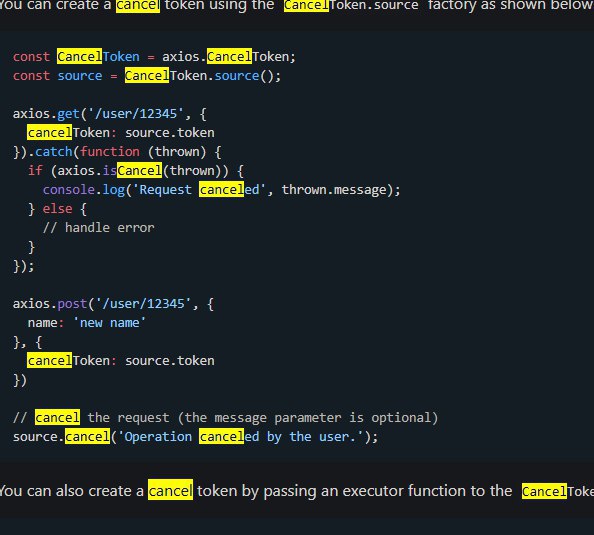Click the 'post' method in 'axios.post'
Screen dimensions: 594x535
(72, 303)
